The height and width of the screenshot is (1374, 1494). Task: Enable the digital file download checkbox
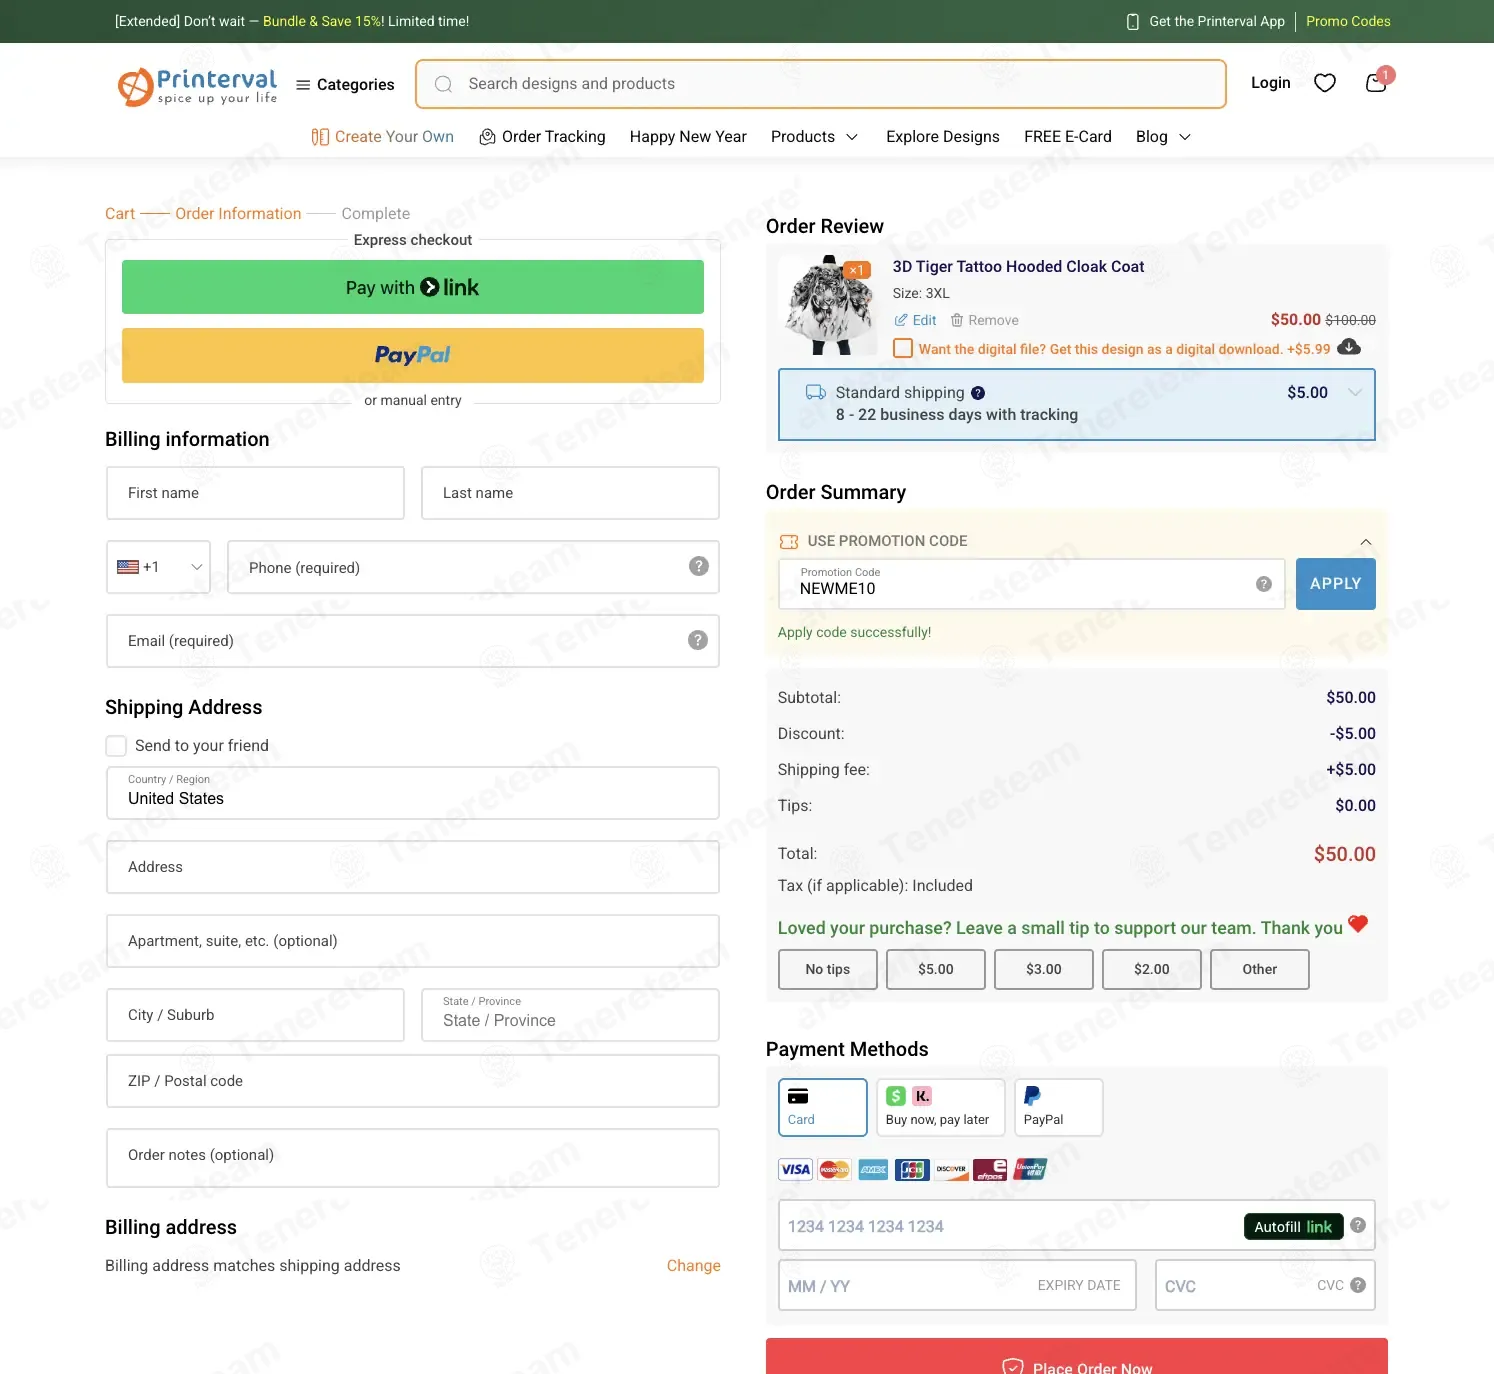(903, 348)
